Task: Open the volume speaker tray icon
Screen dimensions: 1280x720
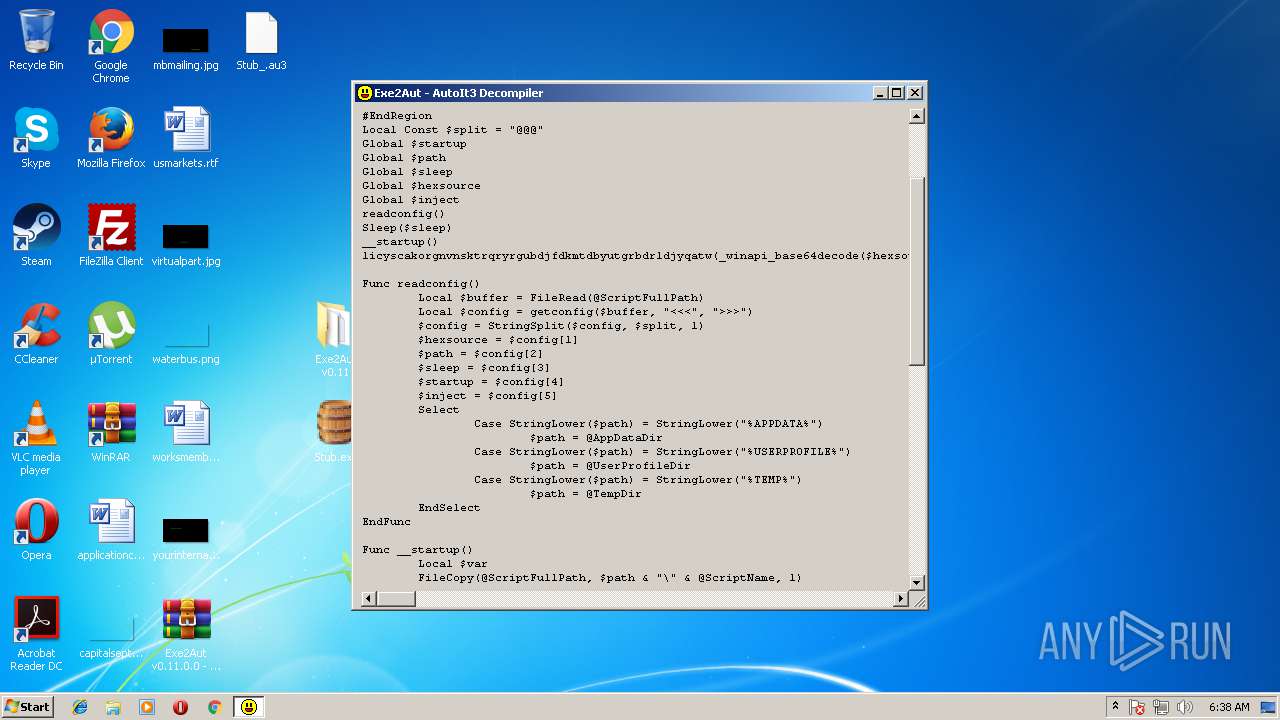Action: point(1185,707)
